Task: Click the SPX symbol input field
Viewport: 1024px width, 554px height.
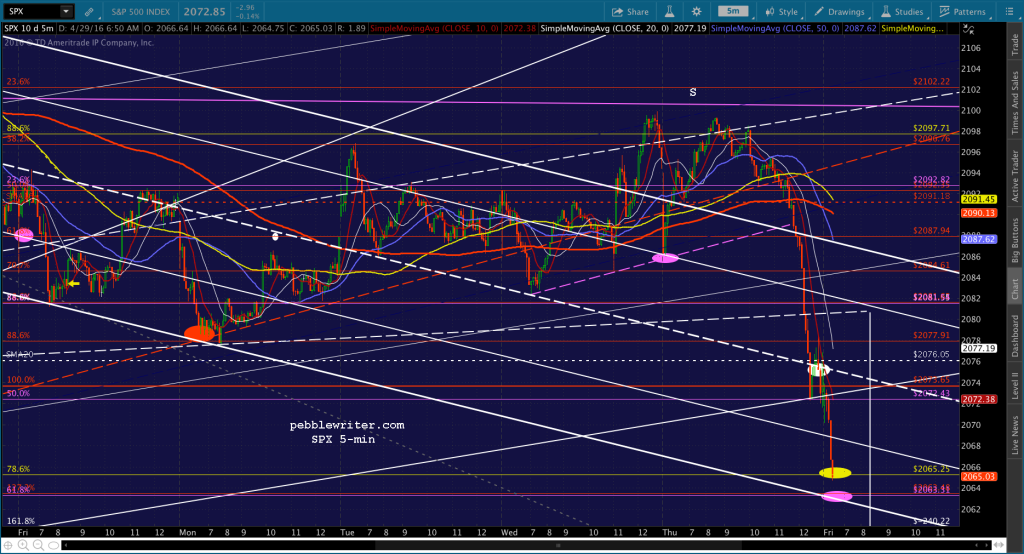Action: 33,12
